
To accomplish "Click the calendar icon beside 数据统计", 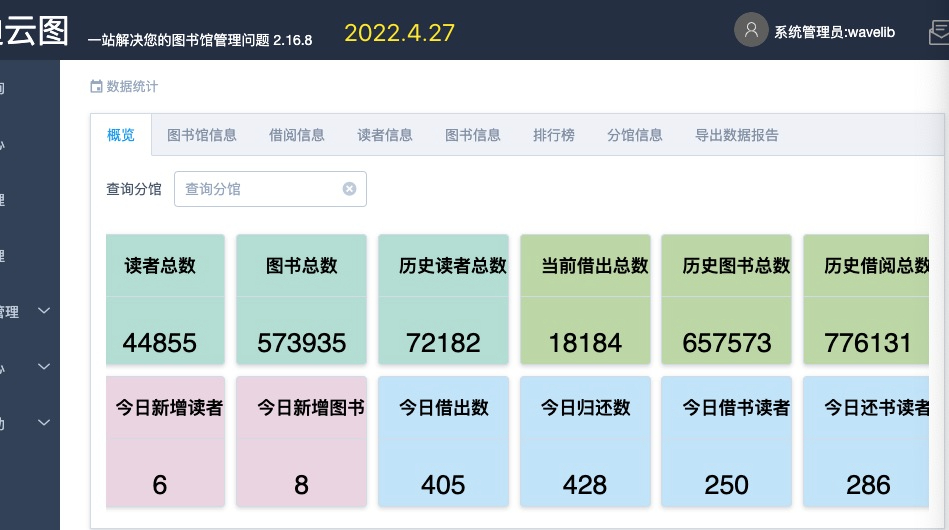I will [x=96, y=87].
